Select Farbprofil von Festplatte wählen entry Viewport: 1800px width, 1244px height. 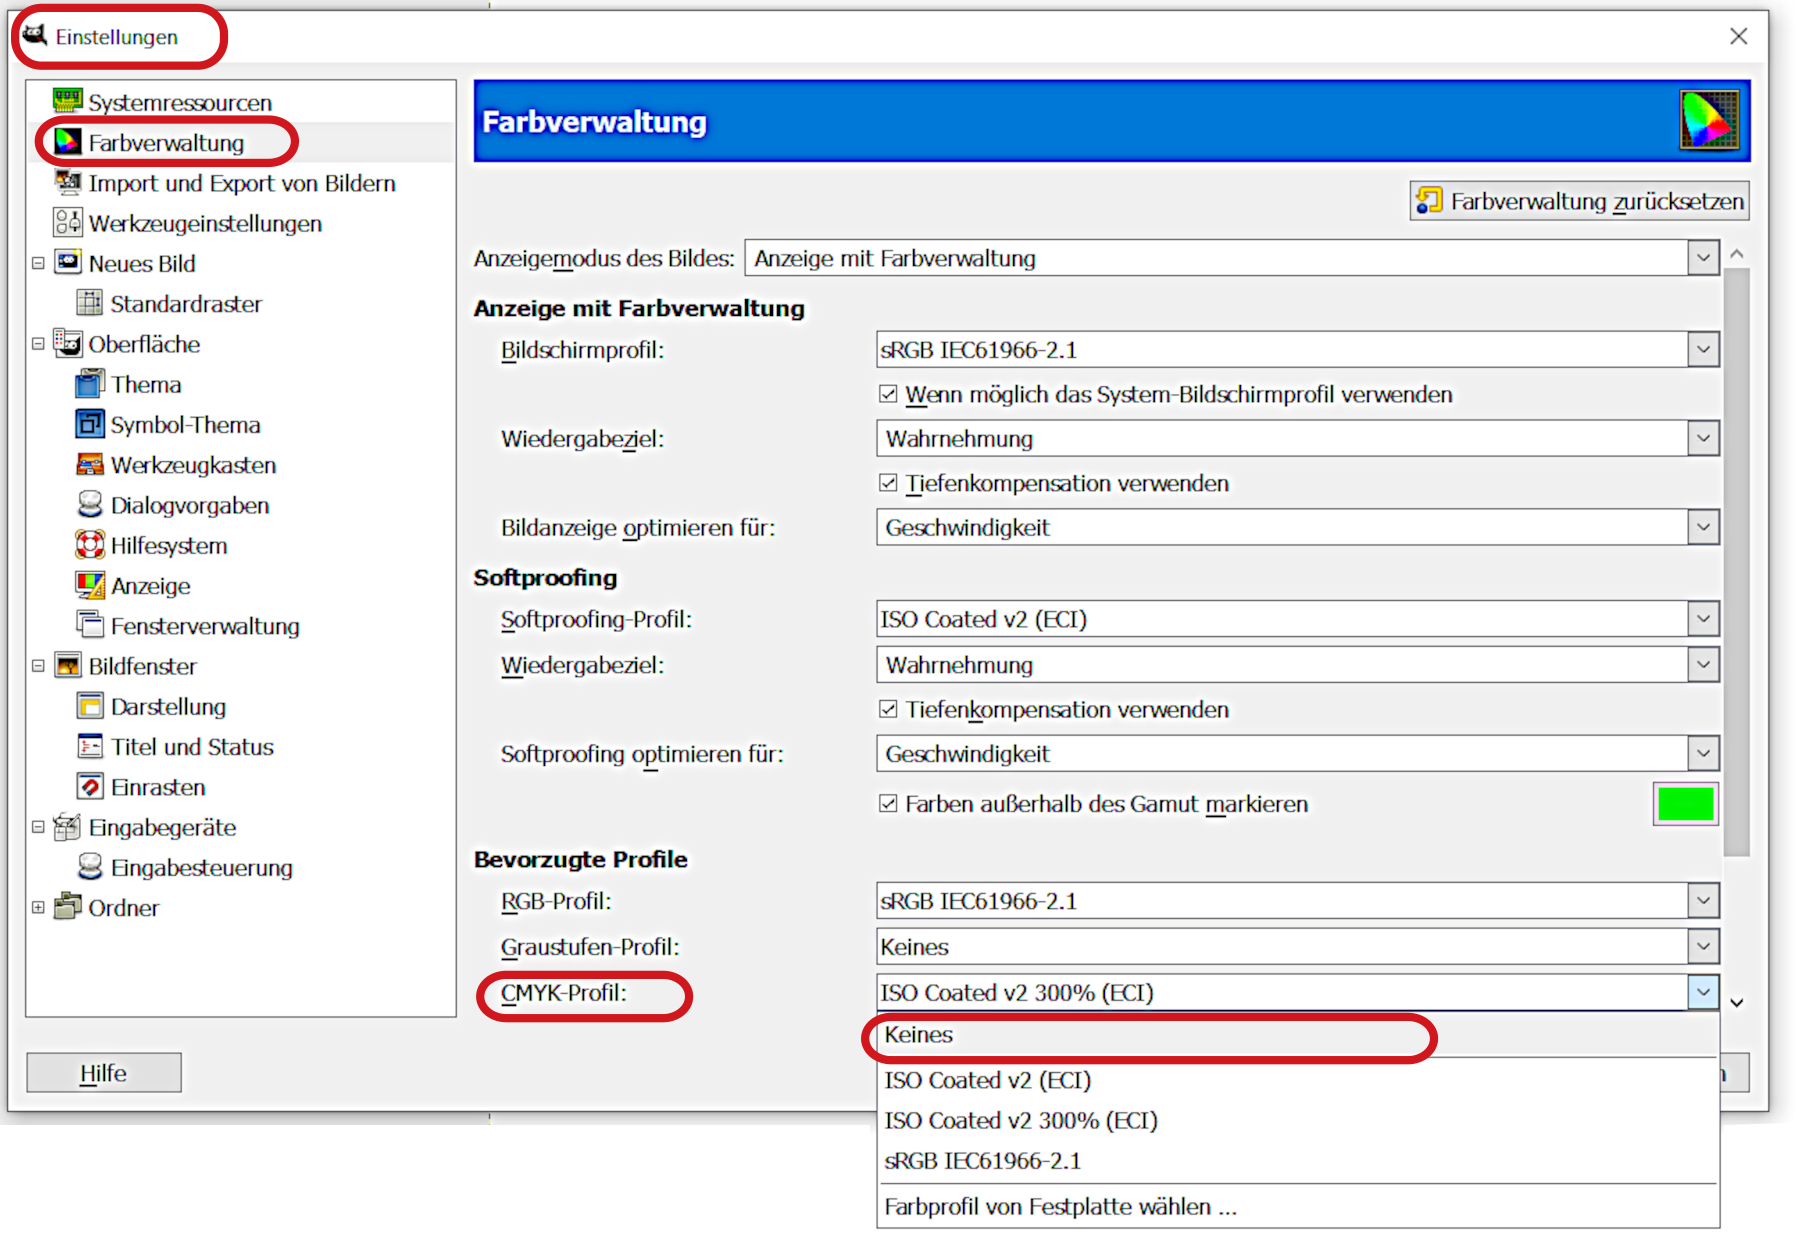pyautogui.click(x=1060, y=1207)
